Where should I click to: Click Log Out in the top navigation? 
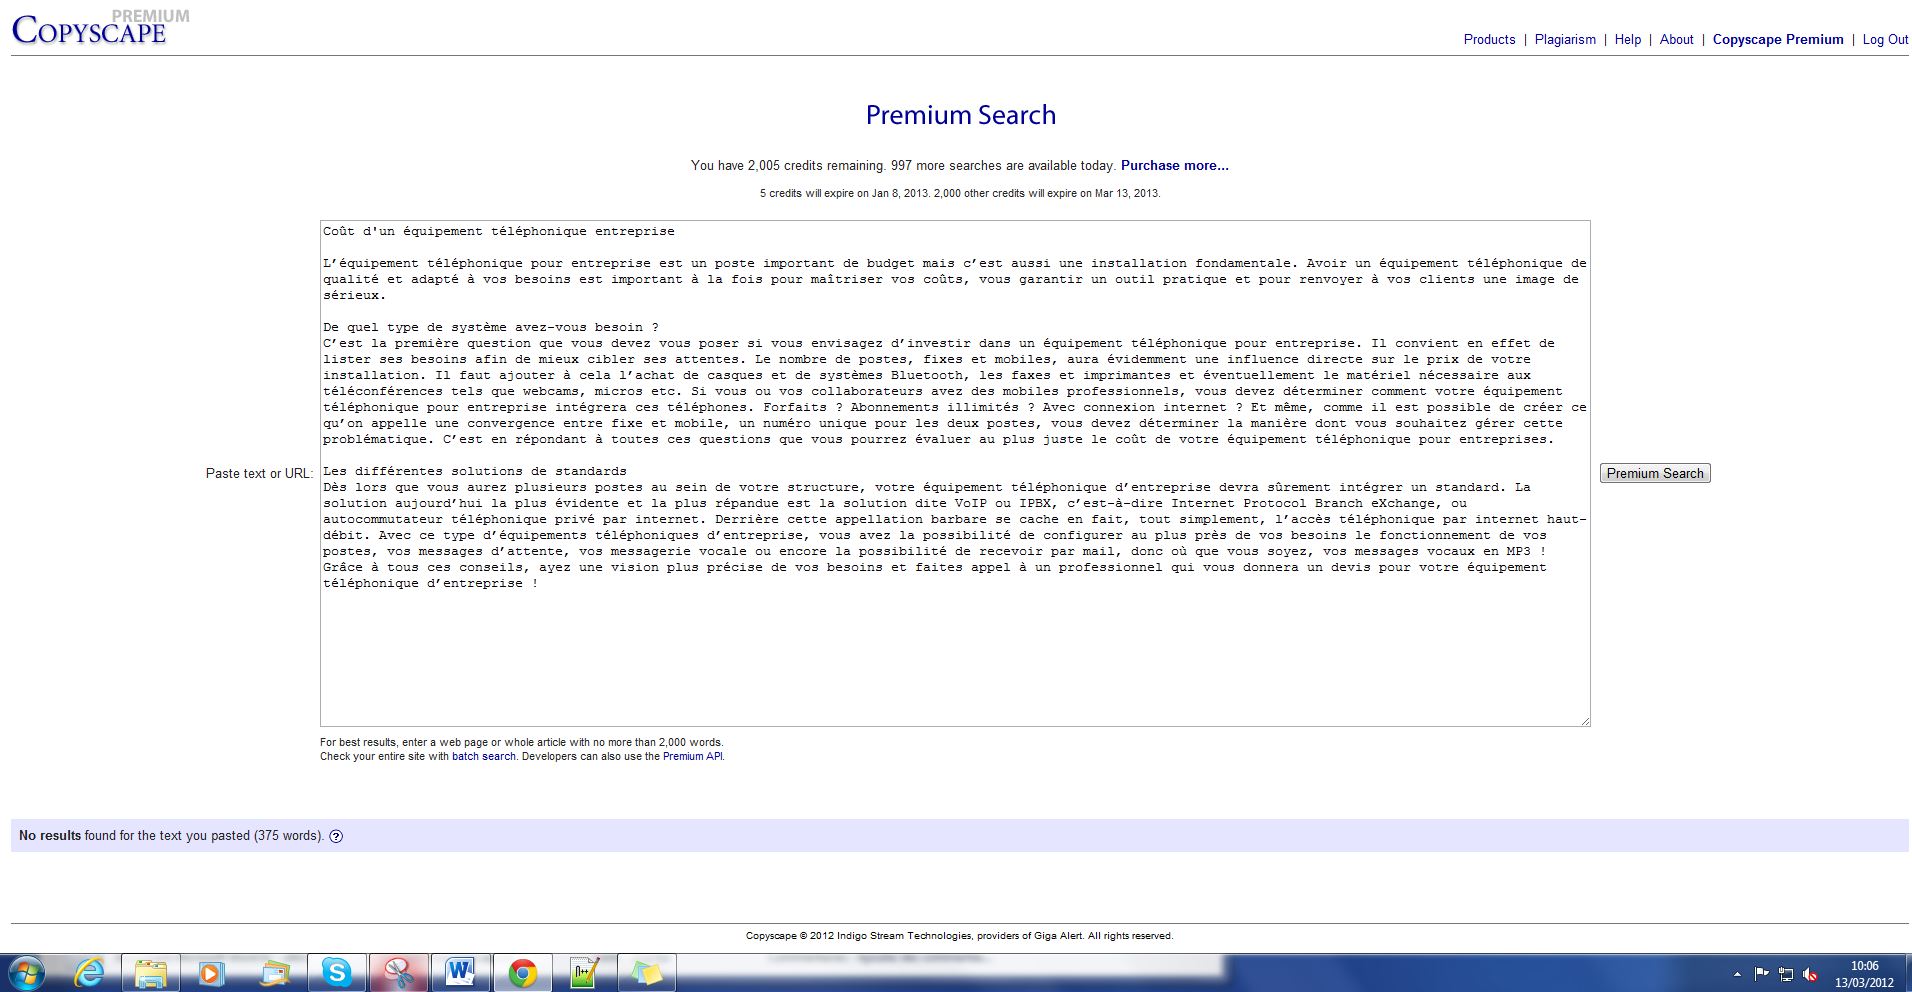[x=1885, y=40]
